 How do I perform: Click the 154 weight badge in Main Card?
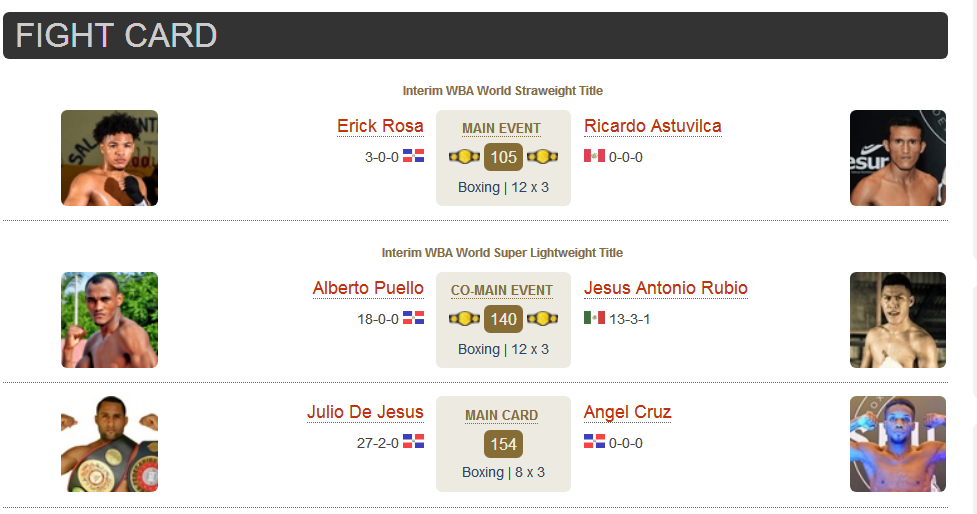coord(503,444)
